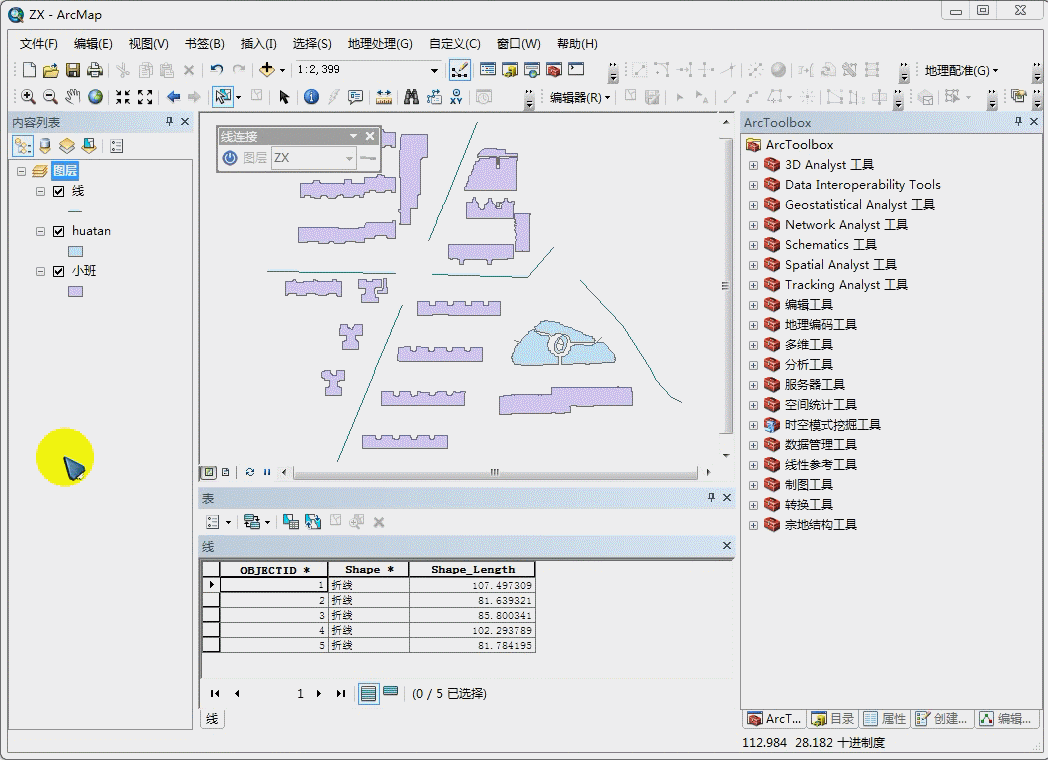Click the Full Extent globe icon
Image resolution: width=1048 pixels, height=760 pixels.
pos(94,97)
